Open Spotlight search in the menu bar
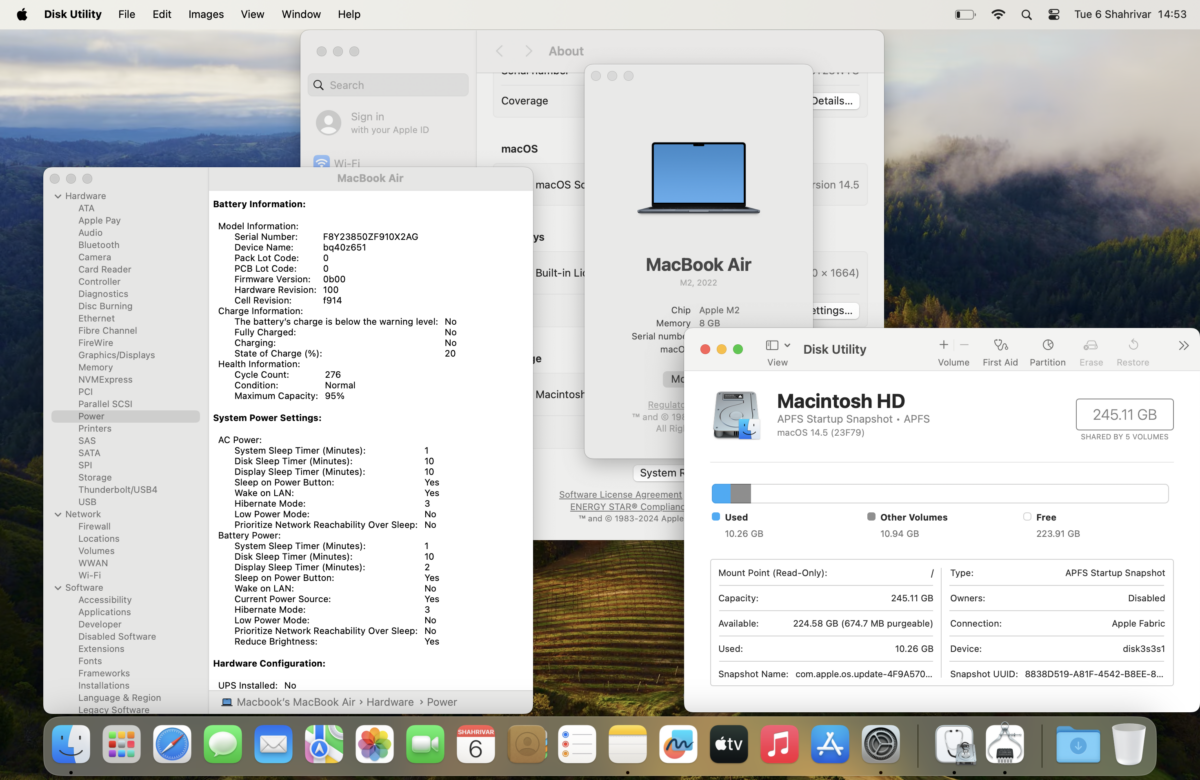1200x780 pixels. [1026, 15]
